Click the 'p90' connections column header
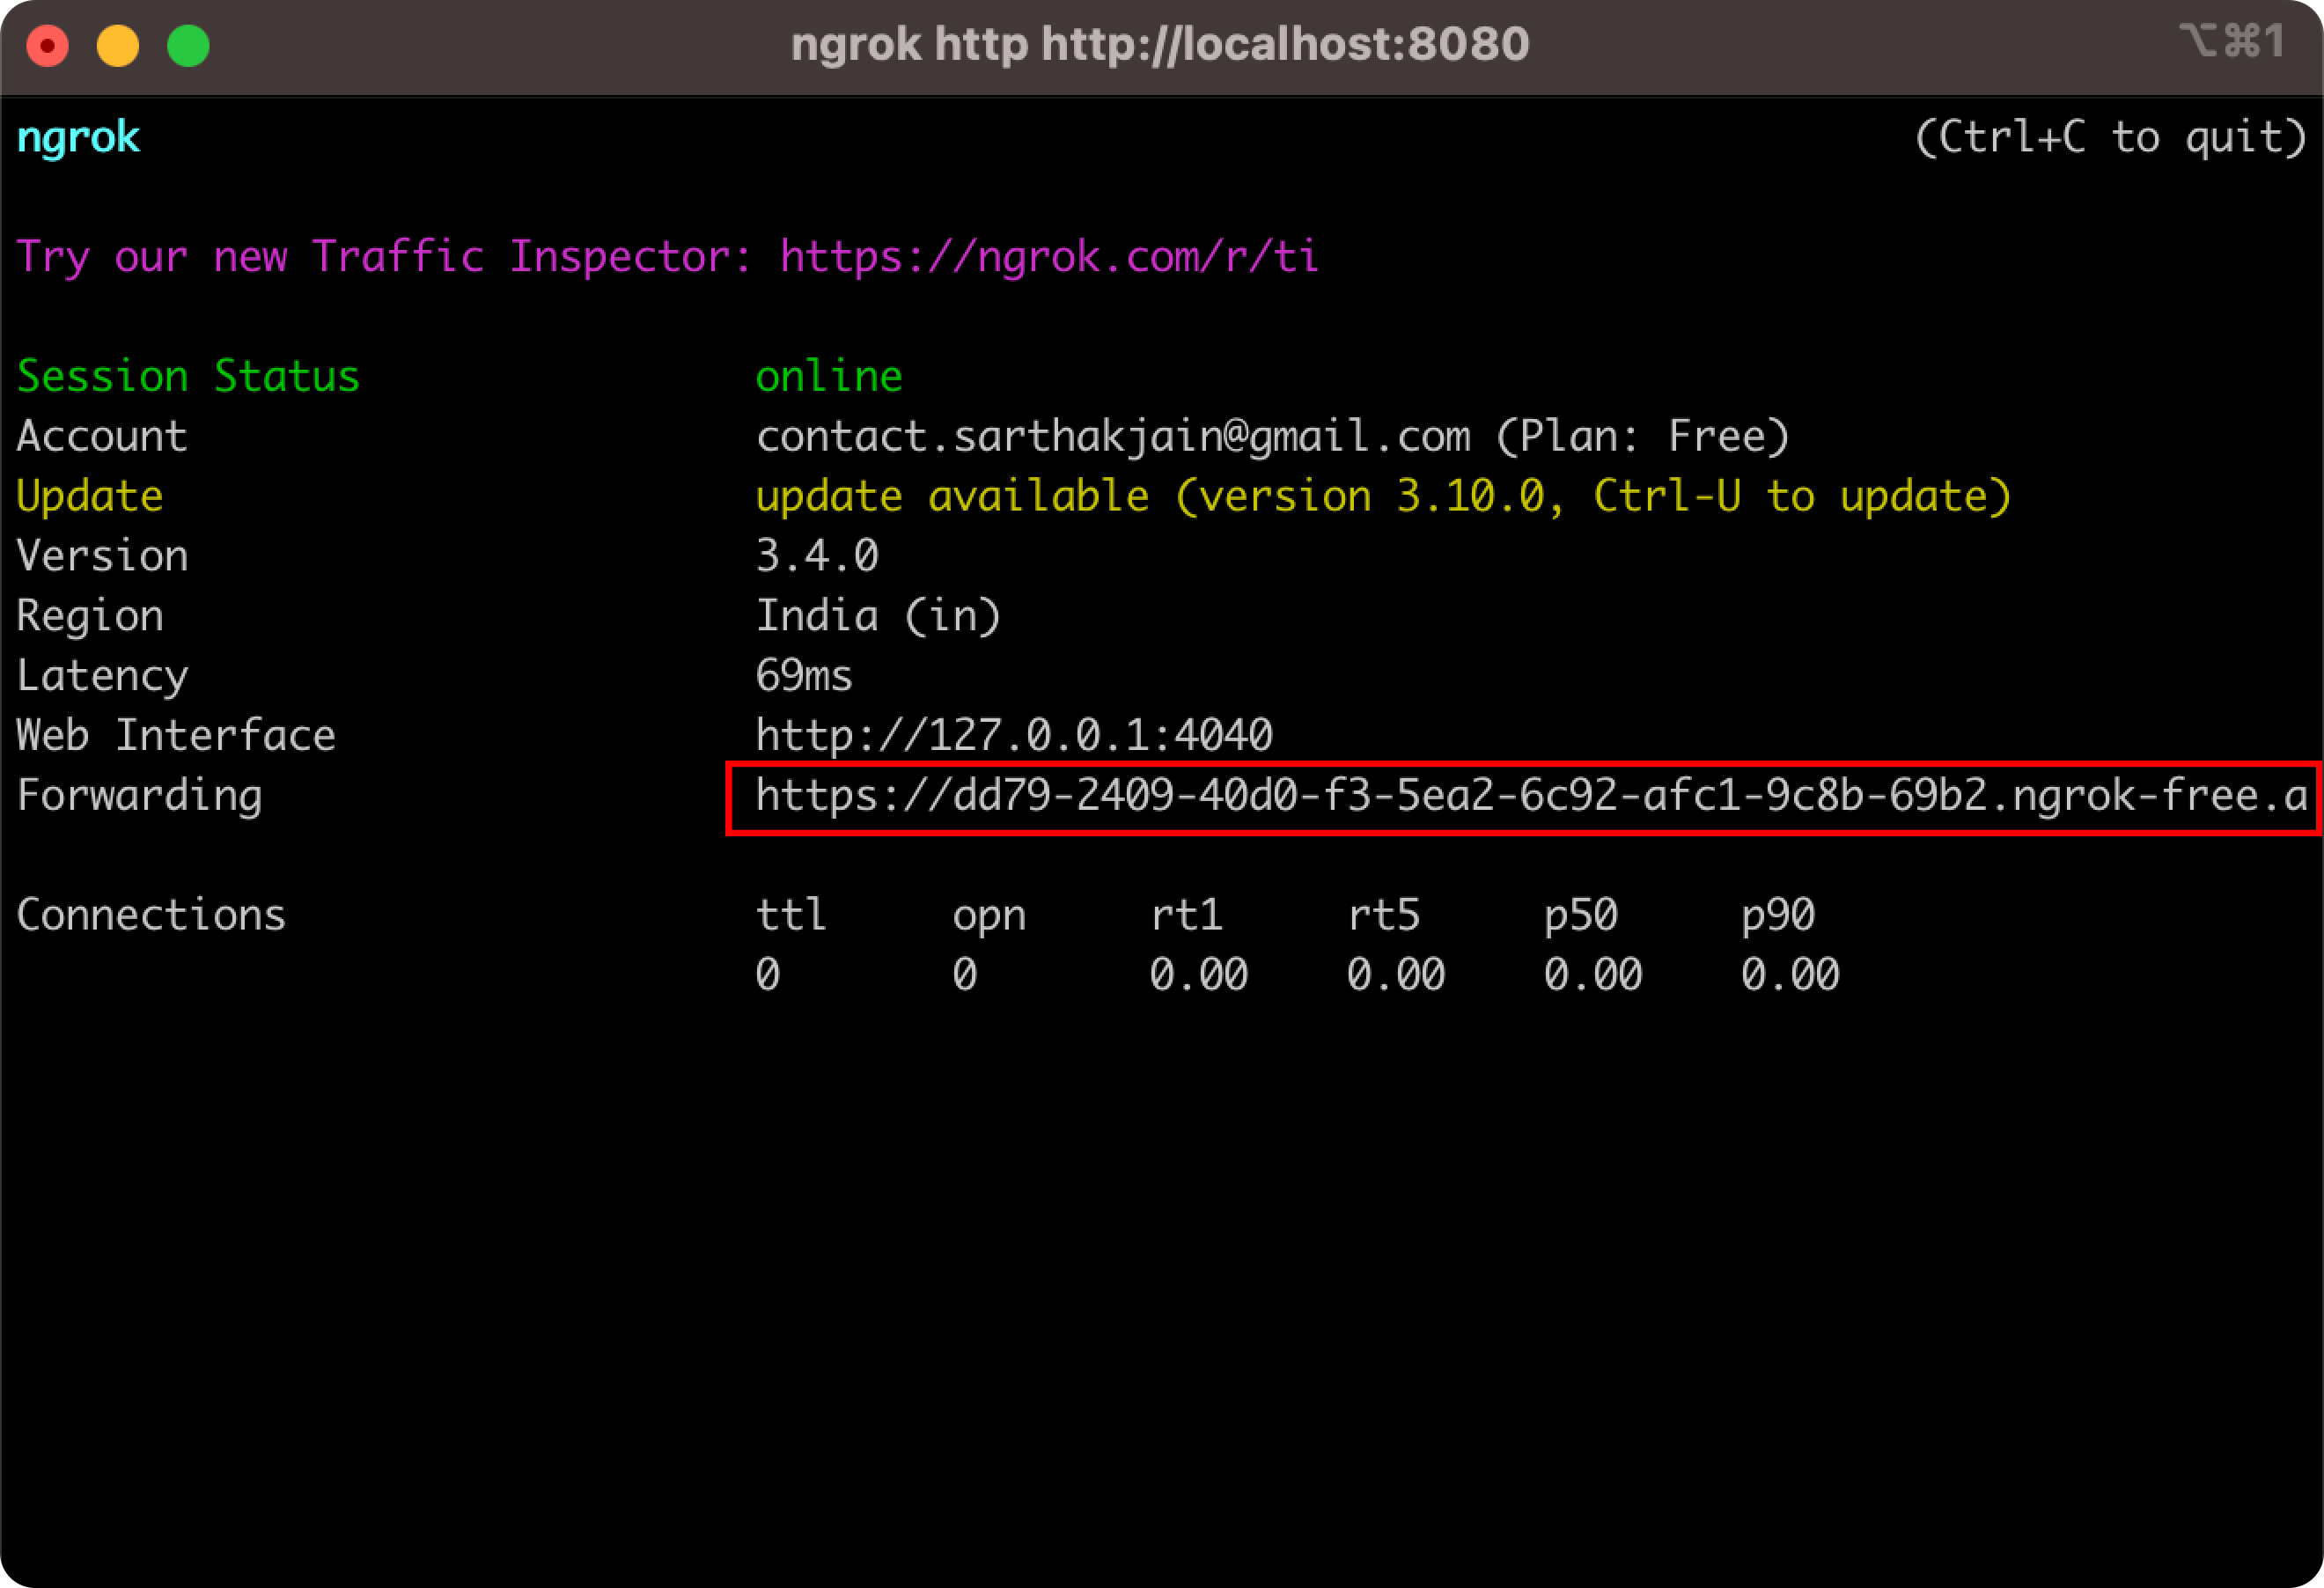The height and width of the screenshot is (1588, 2324). coord(1777,915)
